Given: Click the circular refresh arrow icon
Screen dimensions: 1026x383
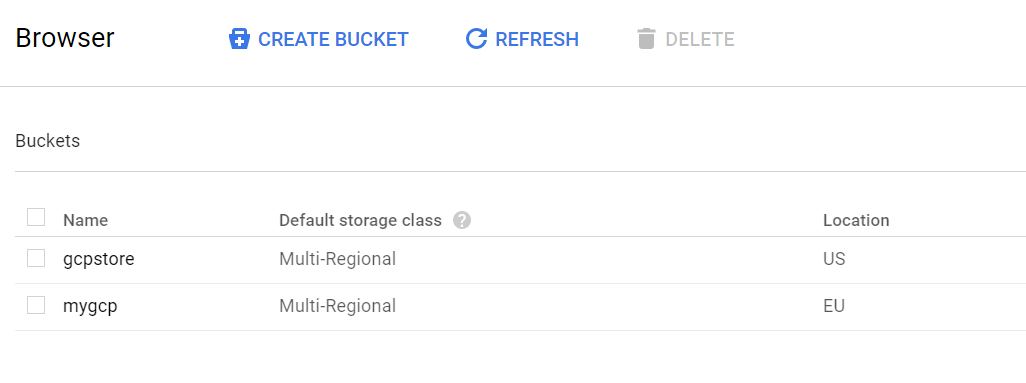Looking at the screenshot, I should [476, 39].
